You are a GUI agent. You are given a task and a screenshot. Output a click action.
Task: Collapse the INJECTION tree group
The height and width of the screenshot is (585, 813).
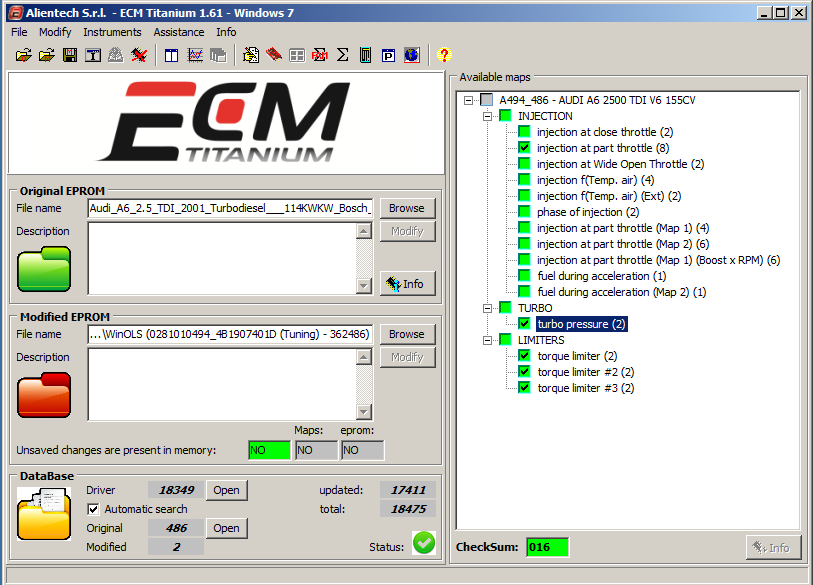click(487, 116)
